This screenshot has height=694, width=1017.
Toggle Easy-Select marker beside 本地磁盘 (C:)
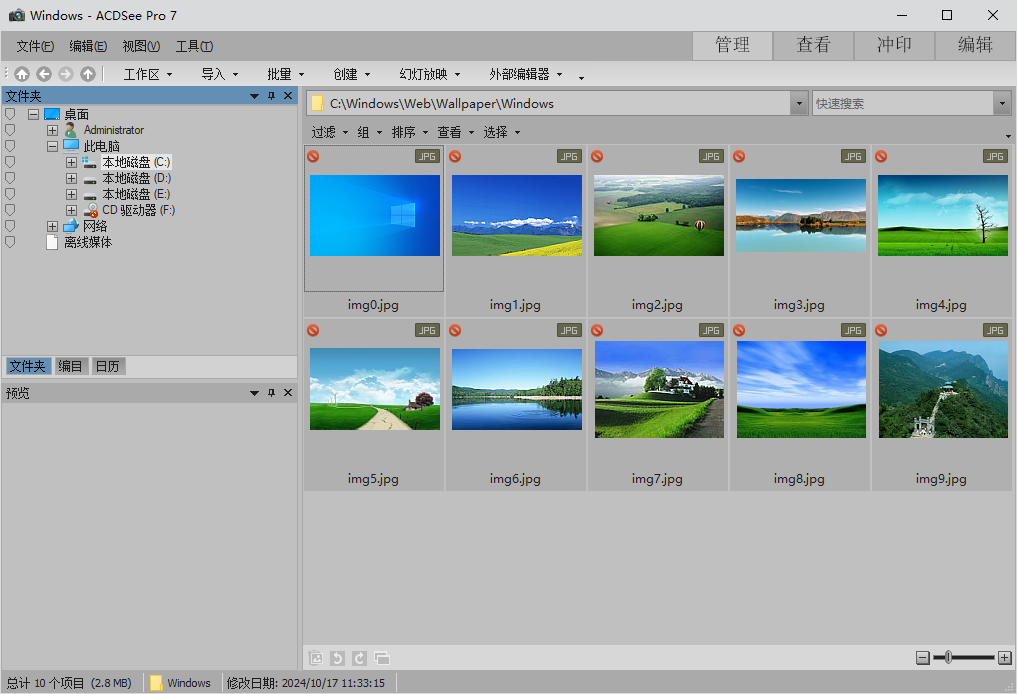point(10,162)
